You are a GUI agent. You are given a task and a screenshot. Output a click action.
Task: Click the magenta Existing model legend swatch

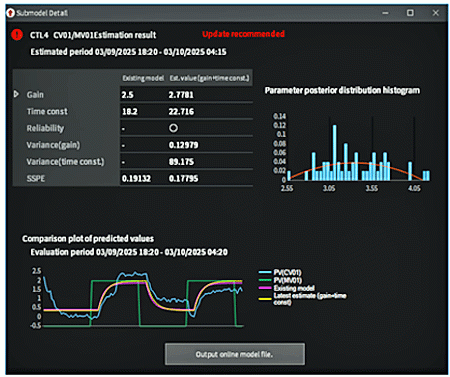click(265, 288)
